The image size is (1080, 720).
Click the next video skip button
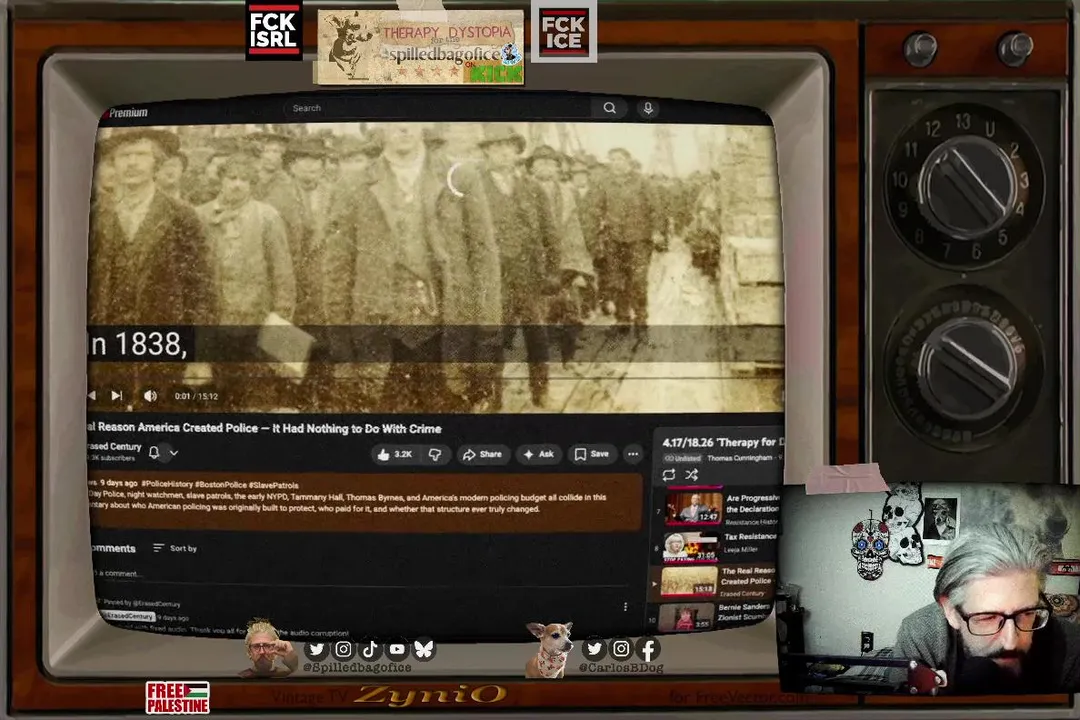click(117, 395)
